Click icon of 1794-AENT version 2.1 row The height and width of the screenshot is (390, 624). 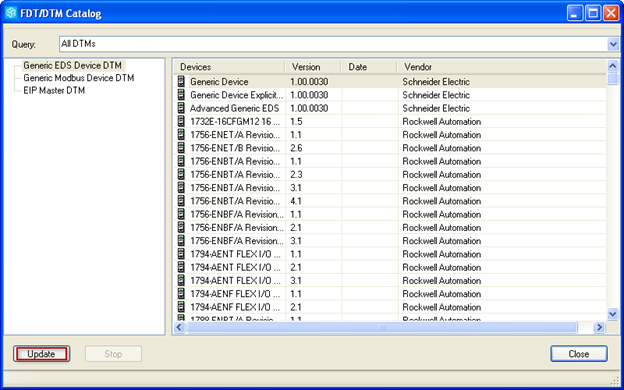coord(181,267)
